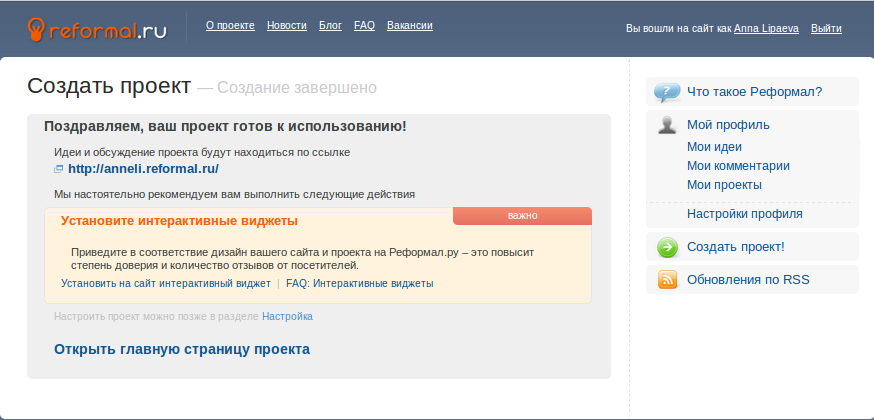Open the Настройка section link
The height and width of the screenshot is (420, 874).
point(287,316)
